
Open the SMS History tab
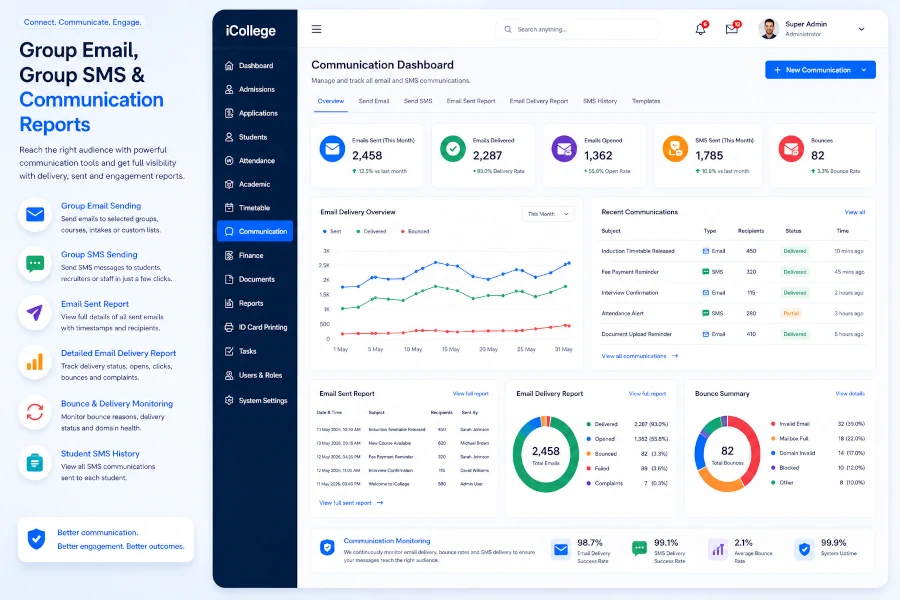[600, 101]
